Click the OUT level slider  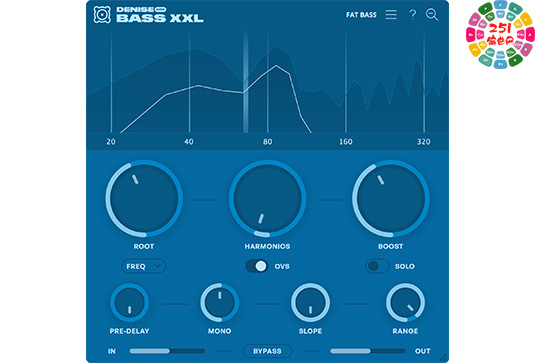pos(367,351)
